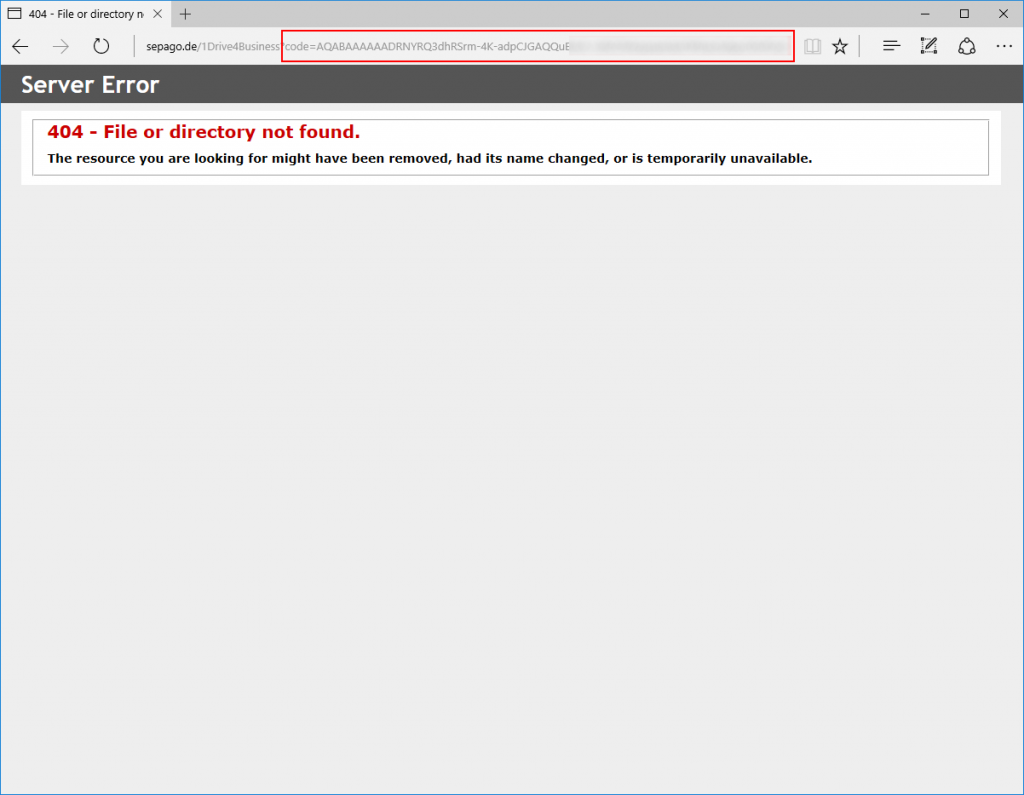This screenshot has height=795, width=1024.
Task: Select the 404 - File or directory tab
Action: pos(86,14)
